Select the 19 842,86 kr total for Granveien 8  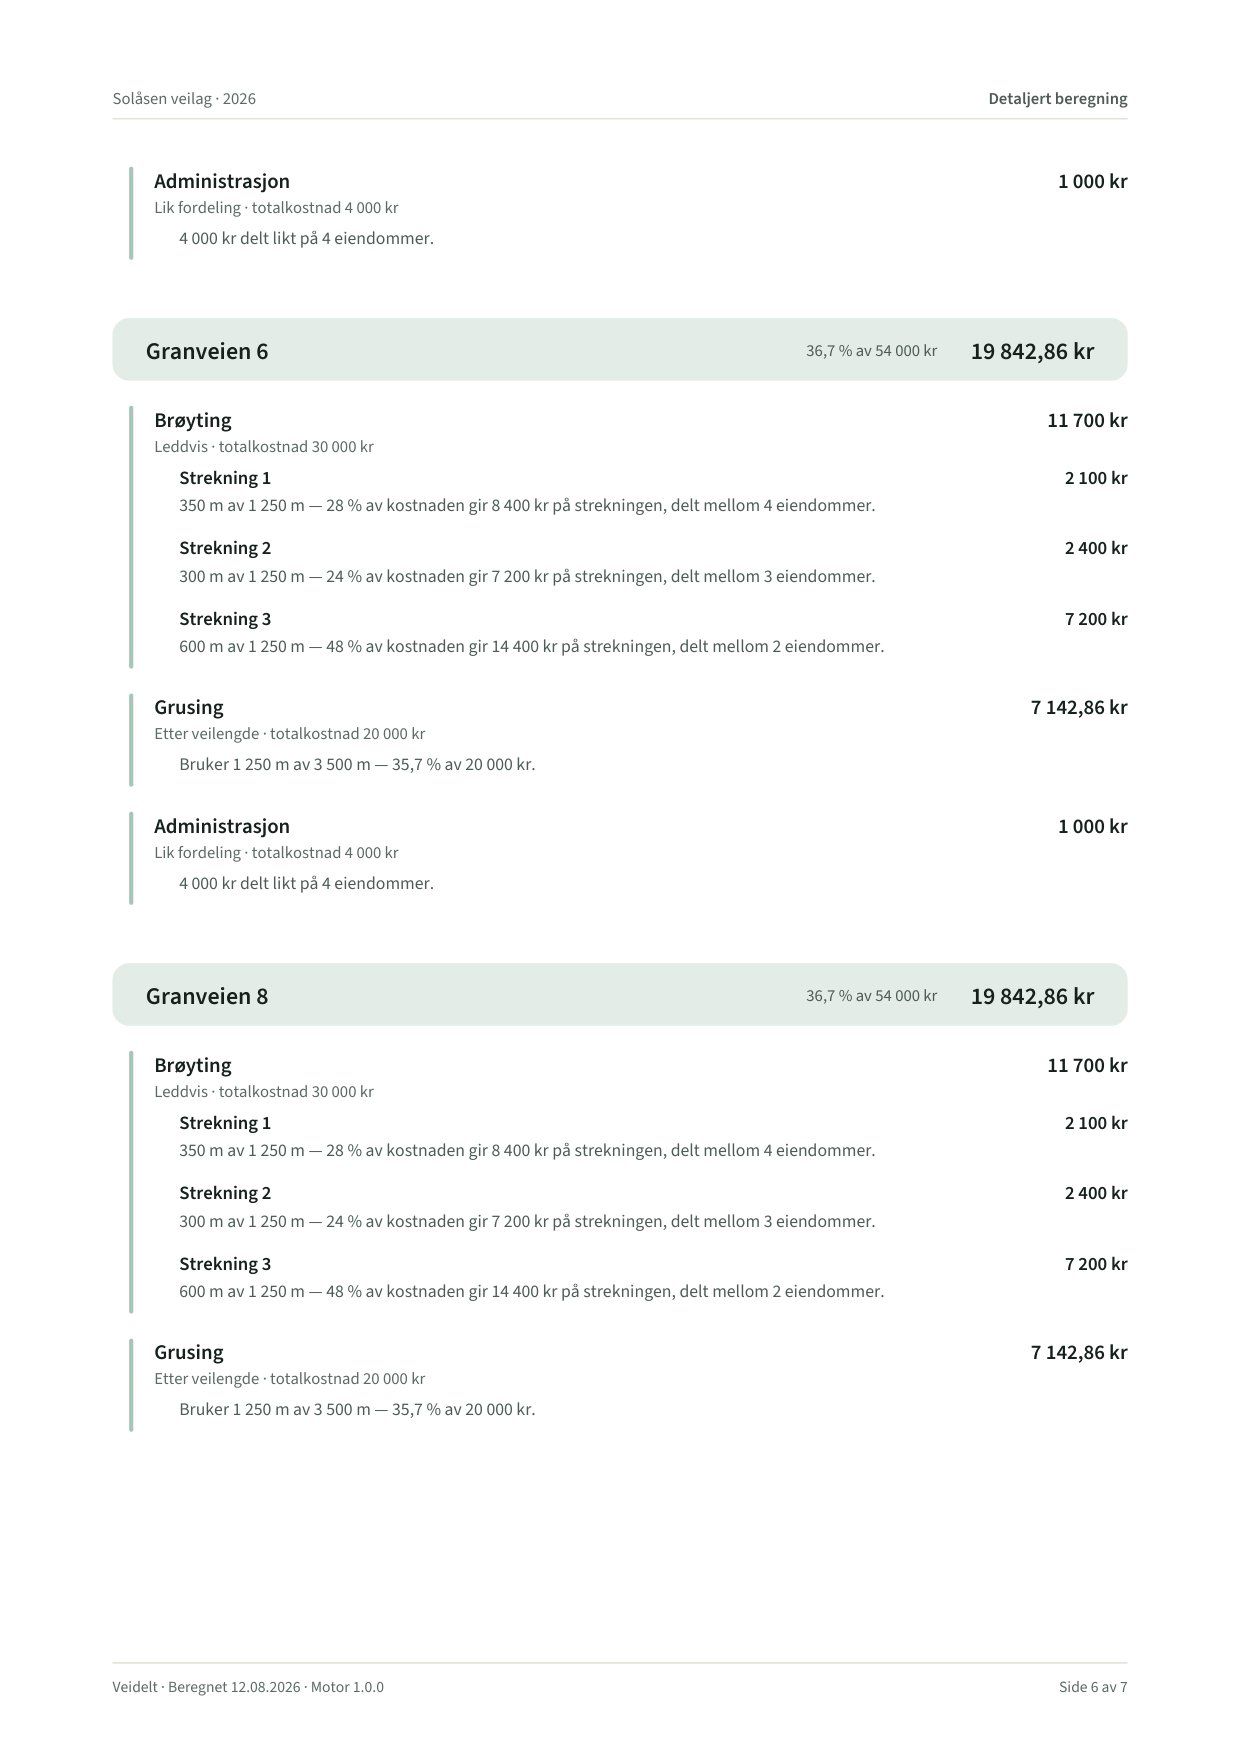point(1032,996)
